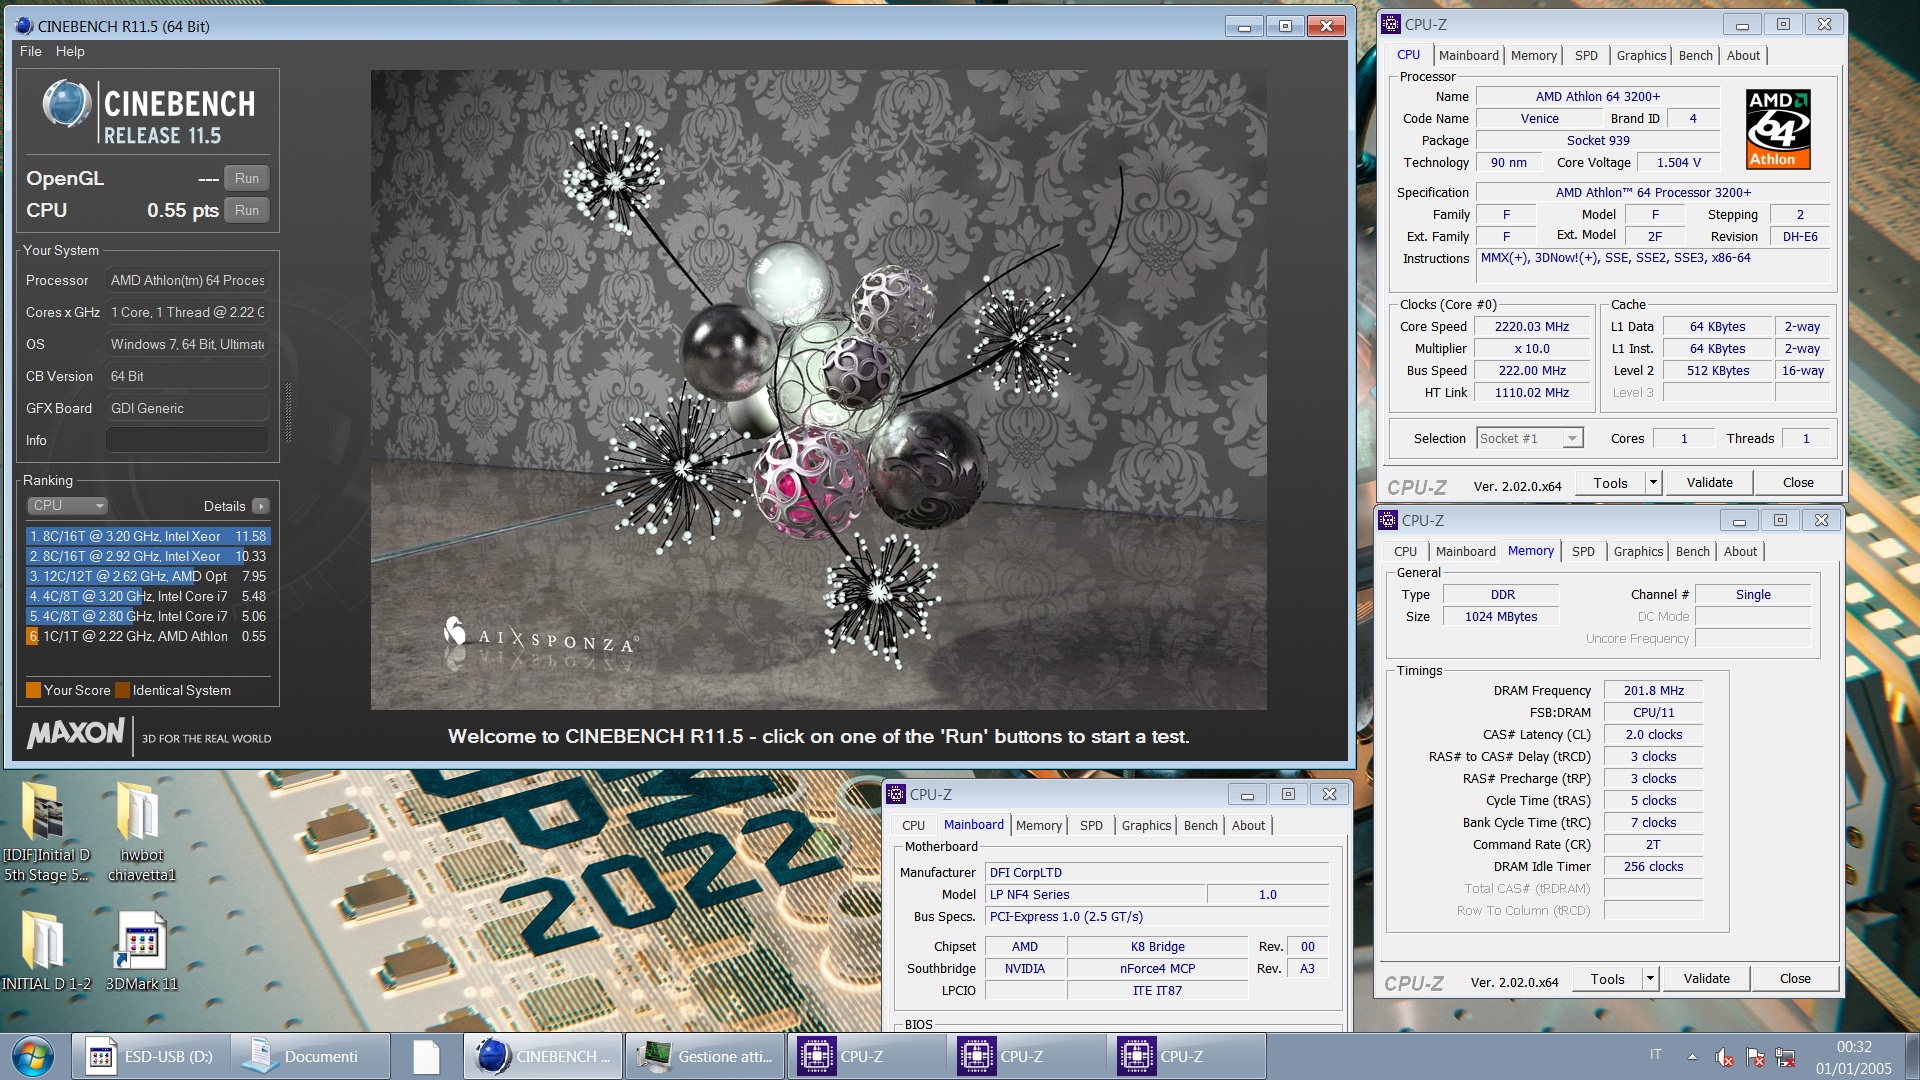
Task: Select ranking row 1C/1T @ 2.22 GHz AMD Athlon
Action: click(x=147, y=637)
